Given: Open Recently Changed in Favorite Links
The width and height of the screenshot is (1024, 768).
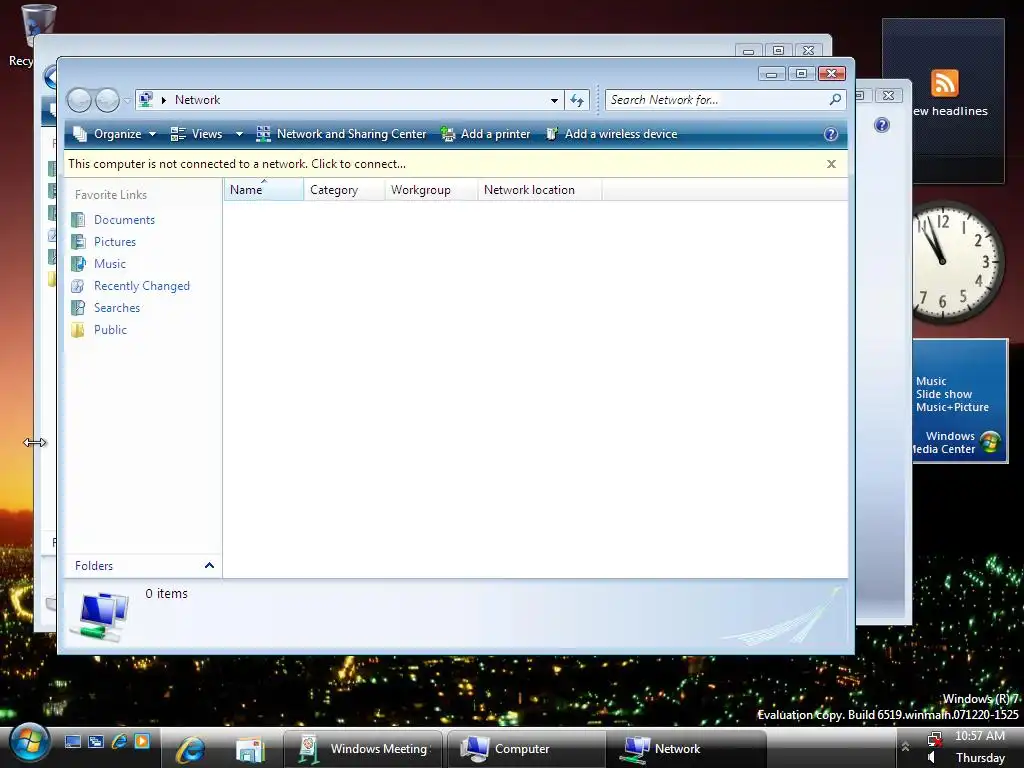Looking at the screenshot, I should (x=142, y=286).
